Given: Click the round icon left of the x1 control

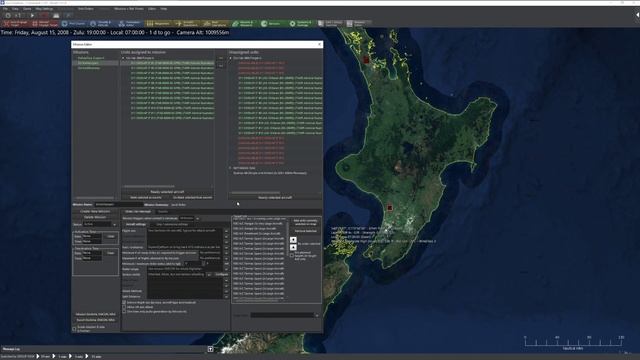Looking at the screenshot, I should 8,15.
